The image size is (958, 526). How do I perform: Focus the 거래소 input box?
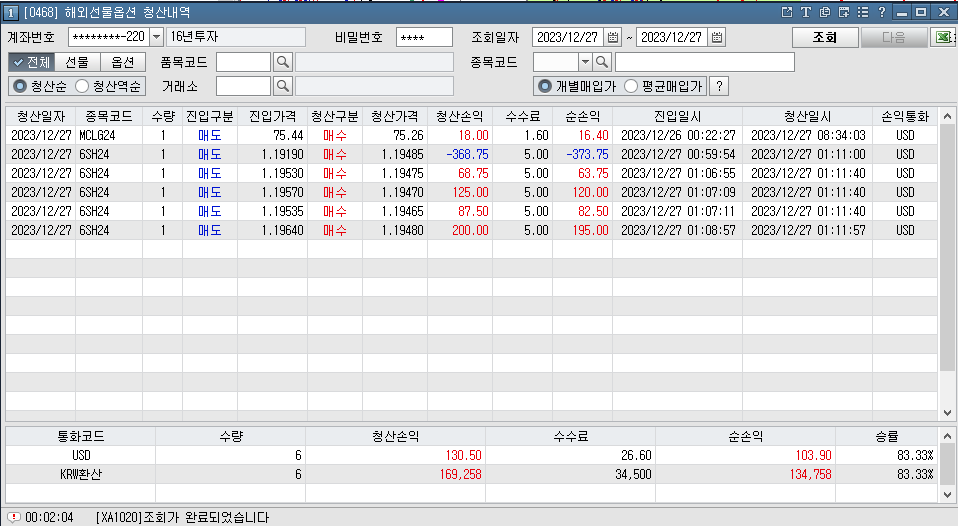243,86
